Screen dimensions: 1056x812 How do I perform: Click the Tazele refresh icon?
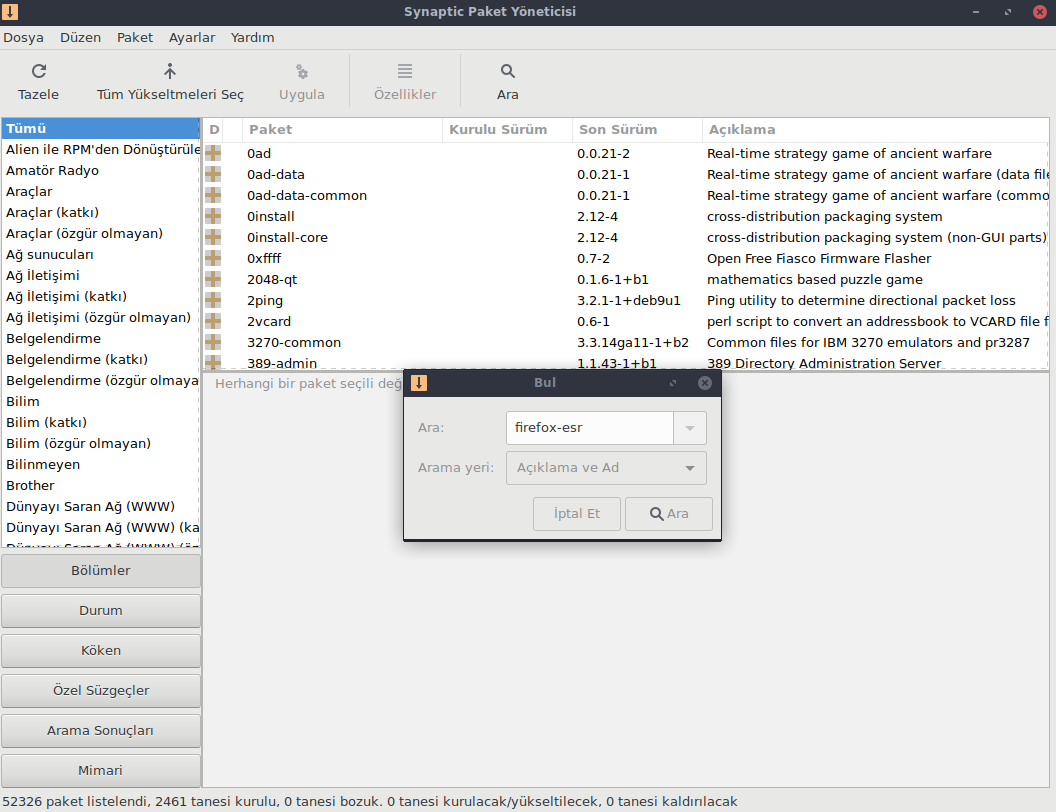tap(38, 71)
